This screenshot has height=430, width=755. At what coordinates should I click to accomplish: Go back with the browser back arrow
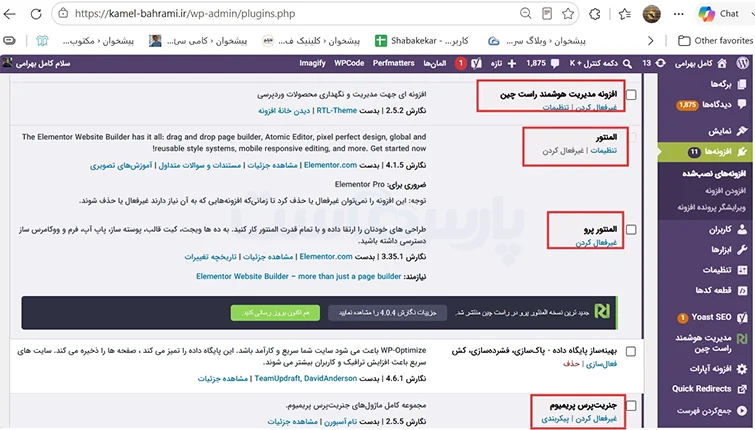[x=10, y=14]
